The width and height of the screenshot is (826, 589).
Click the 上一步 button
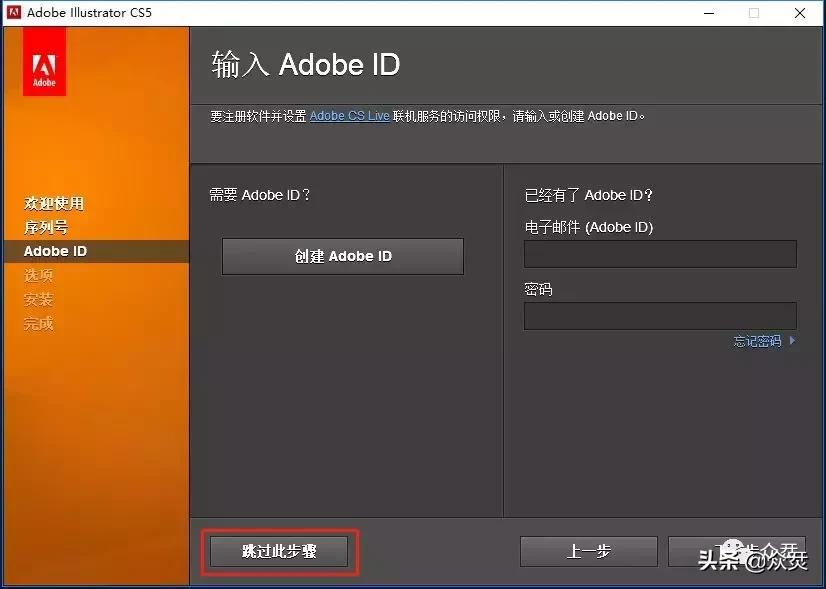588,551
